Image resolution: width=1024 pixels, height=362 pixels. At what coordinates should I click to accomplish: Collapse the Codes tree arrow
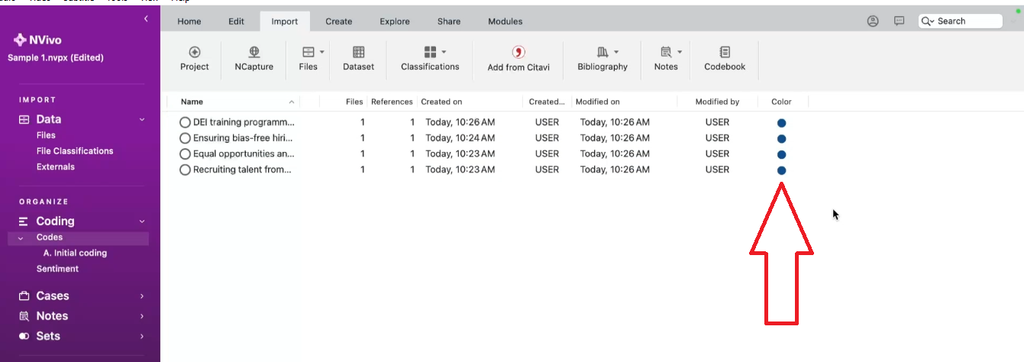point(20,238)
